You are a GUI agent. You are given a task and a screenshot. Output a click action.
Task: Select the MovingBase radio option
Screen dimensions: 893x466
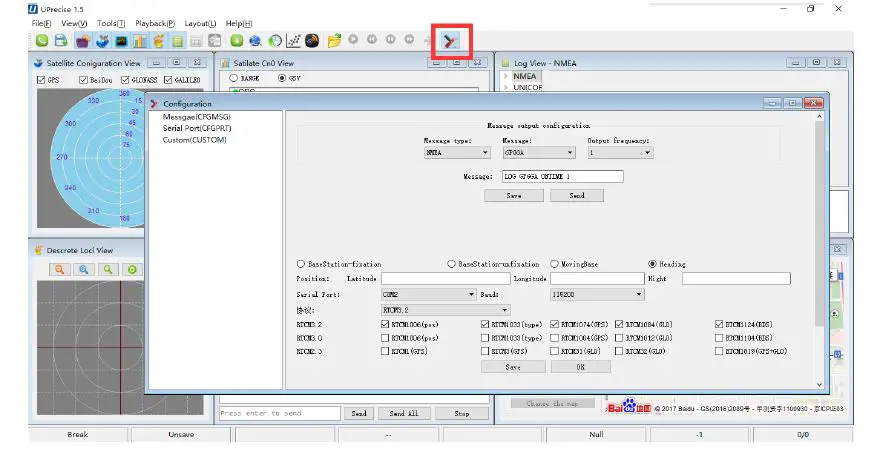[554, 264]
